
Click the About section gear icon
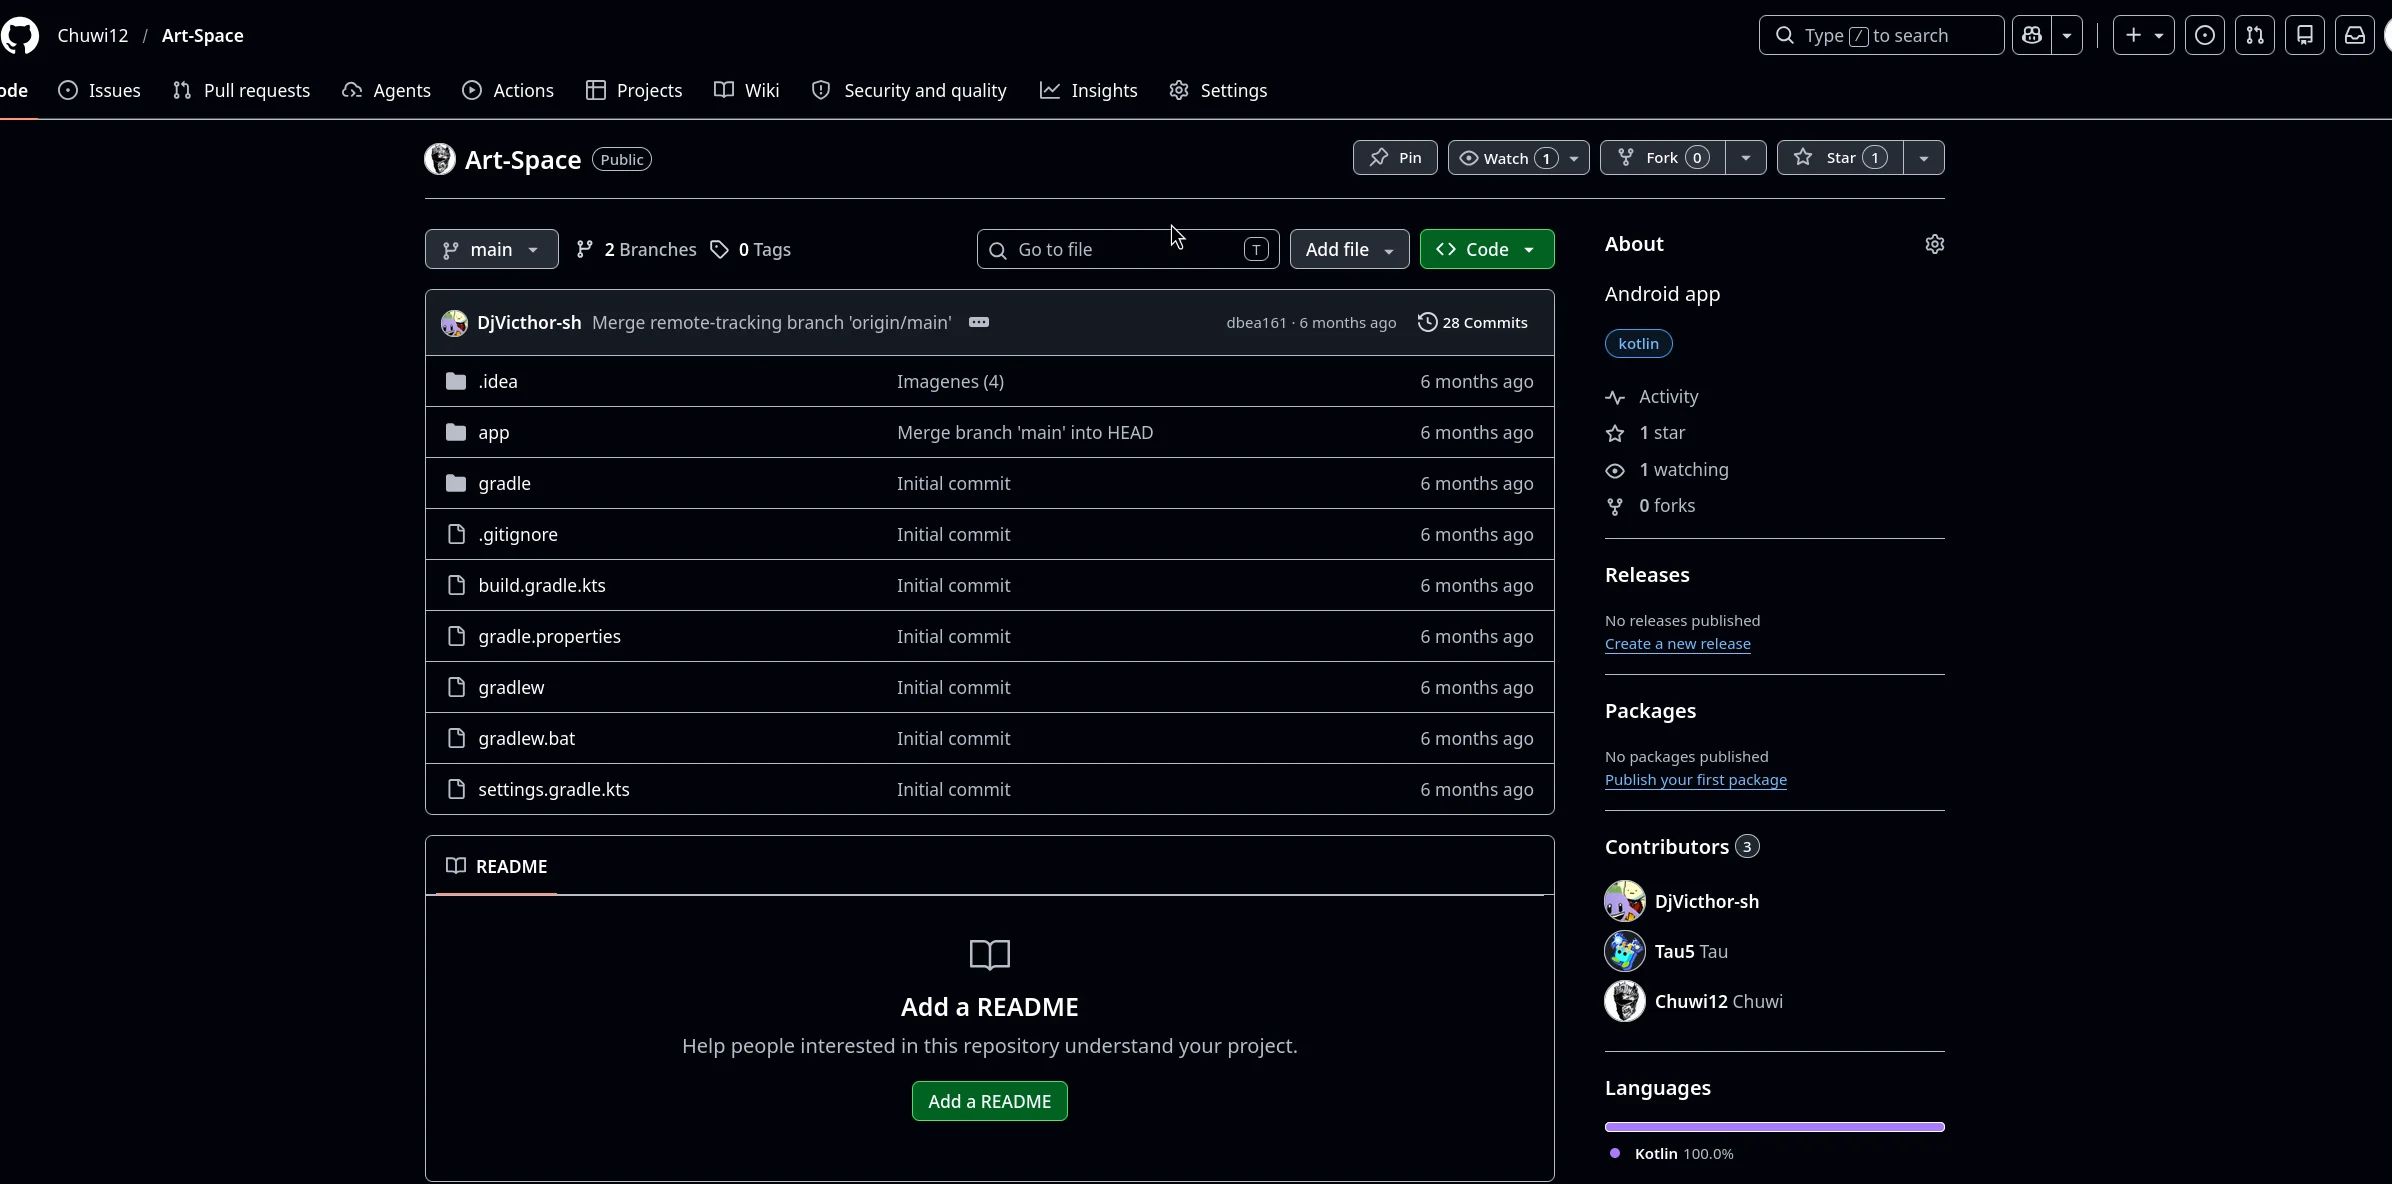[1935, 244]
